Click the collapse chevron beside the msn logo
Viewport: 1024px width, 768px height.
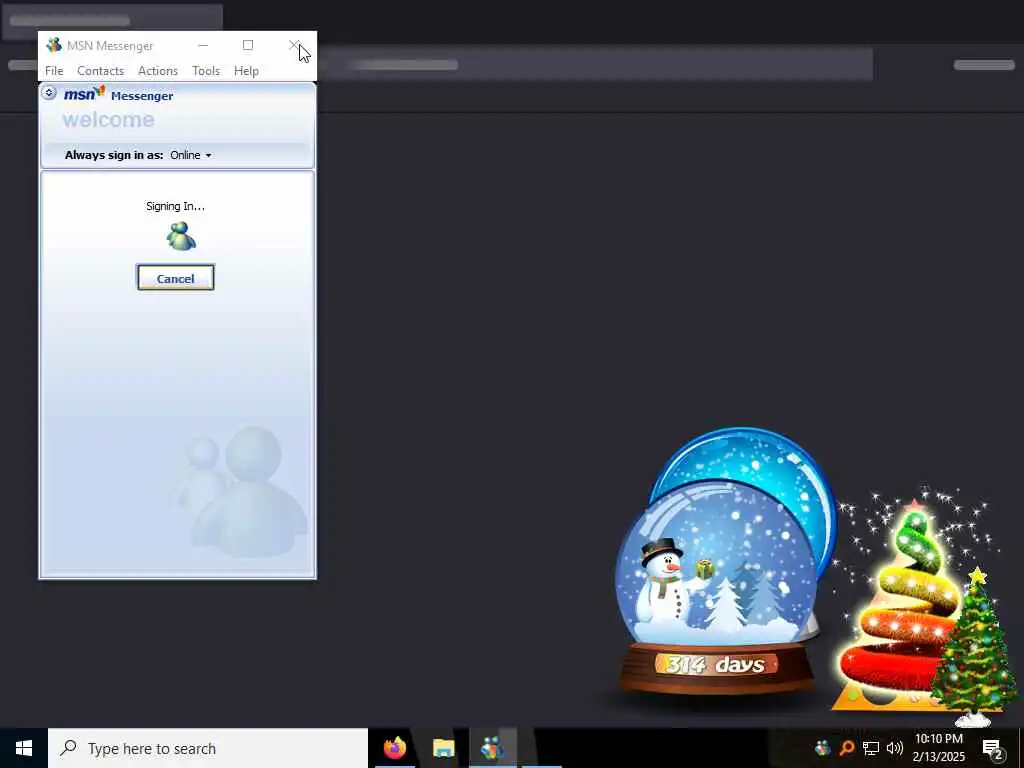[x=48, y=93]
